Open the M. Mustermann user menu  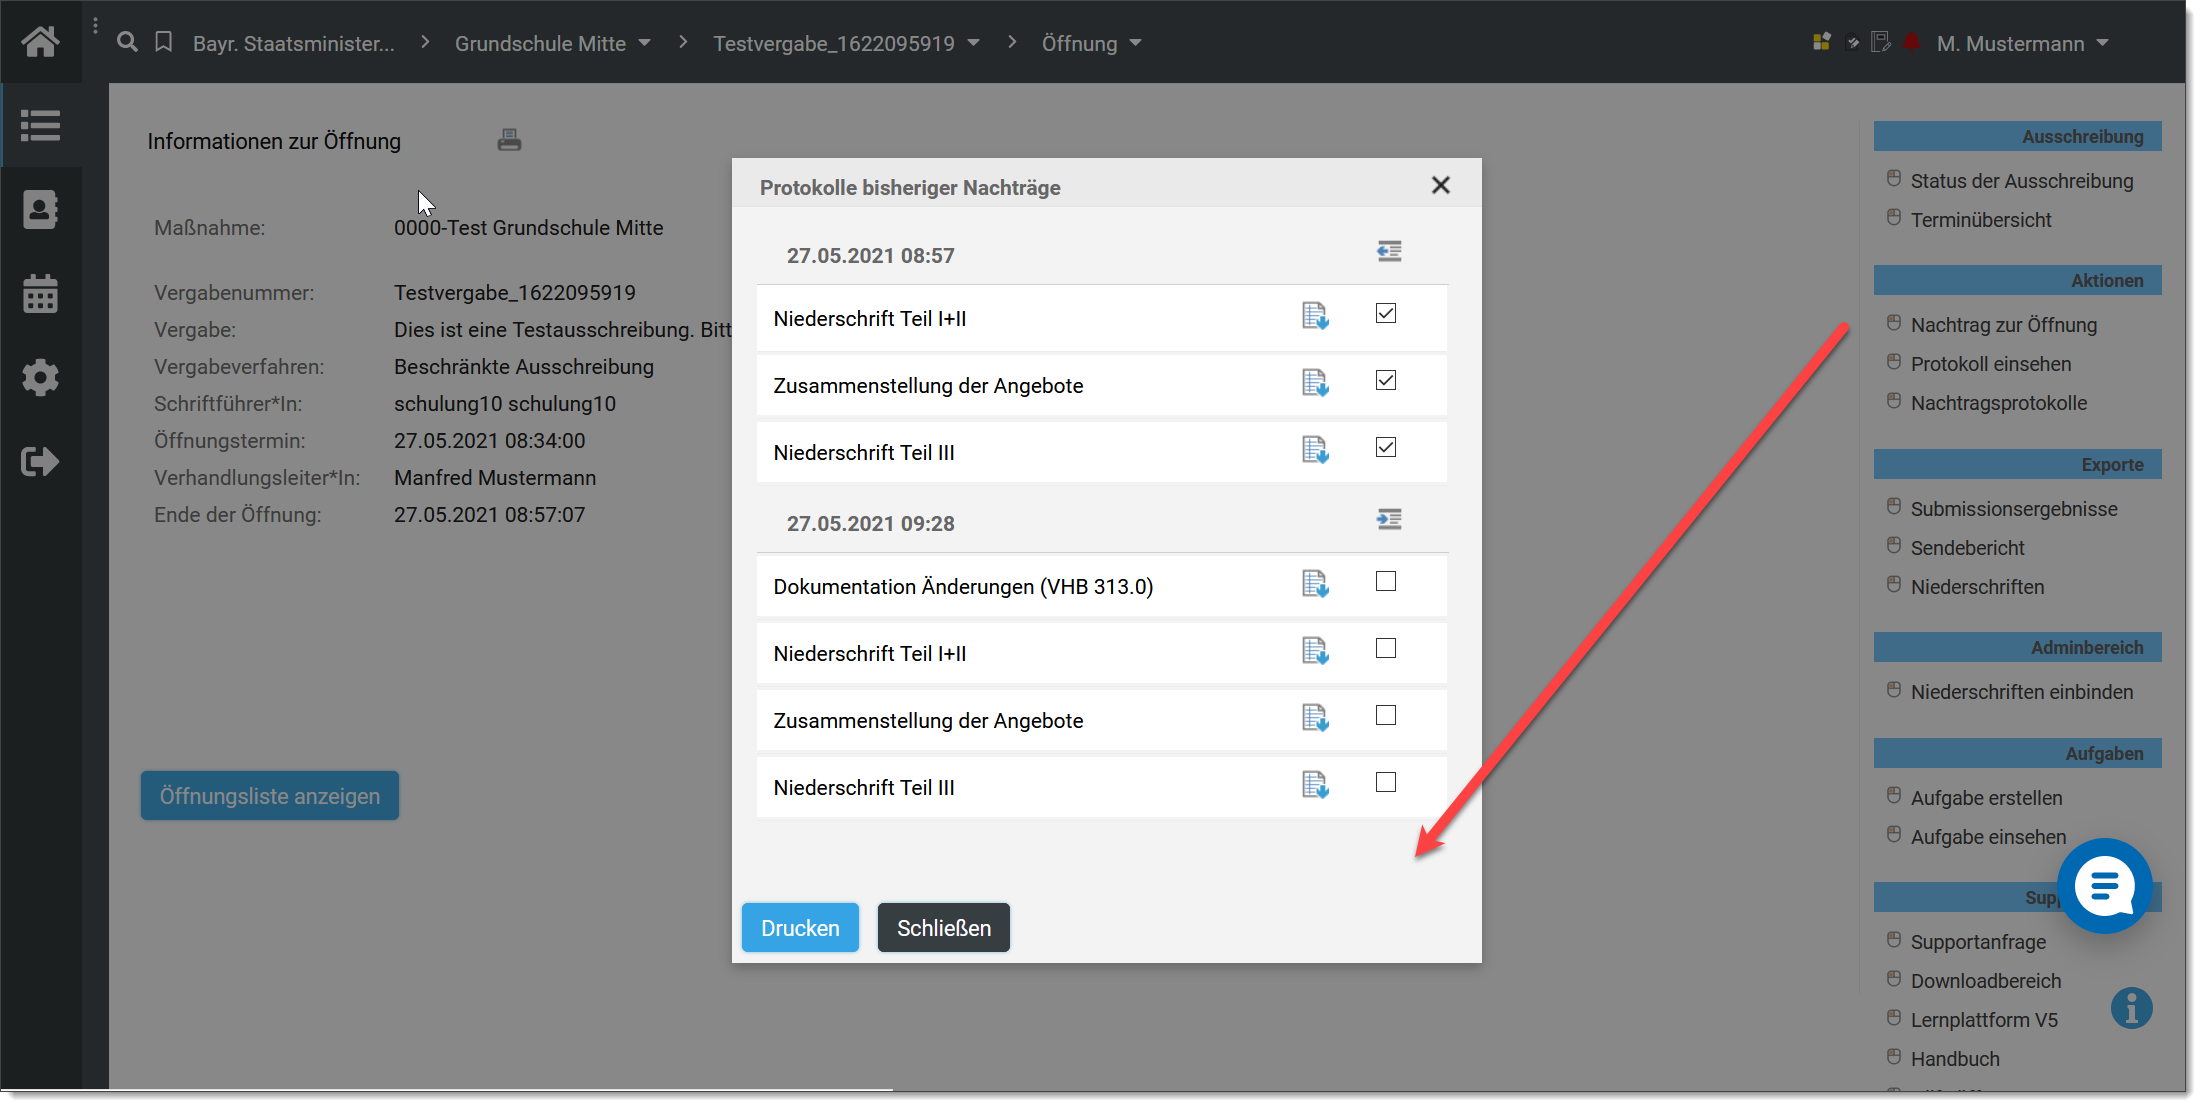click(2022, 43)
